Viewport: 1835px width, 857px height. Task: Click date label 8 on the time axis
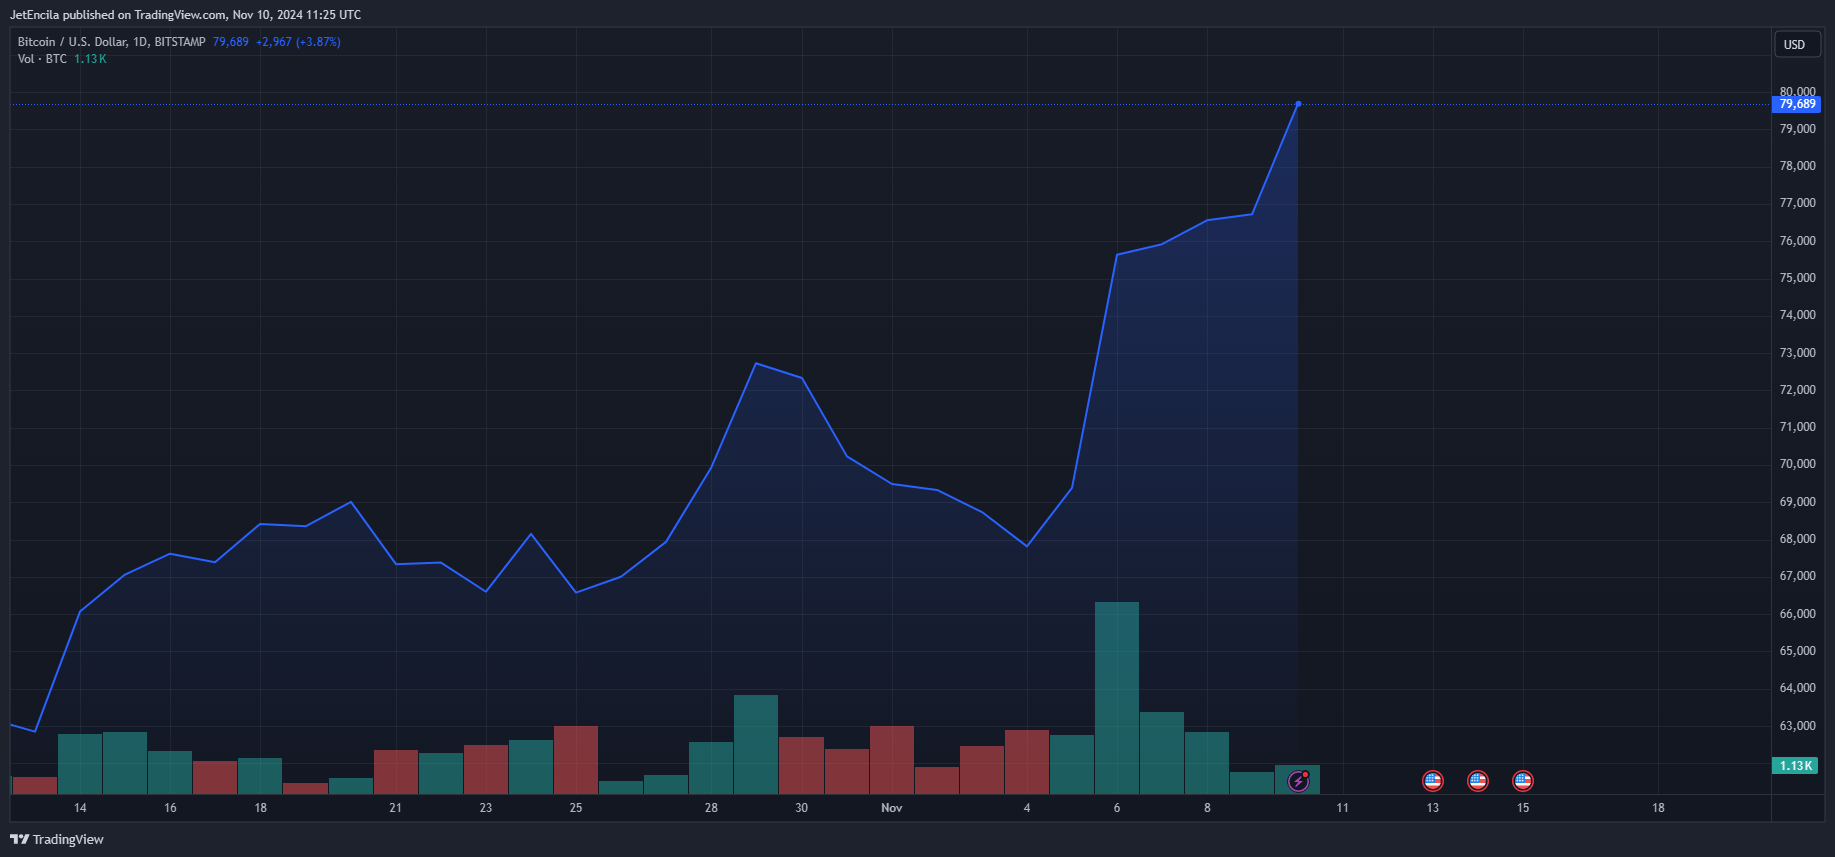coord(1207,808)
